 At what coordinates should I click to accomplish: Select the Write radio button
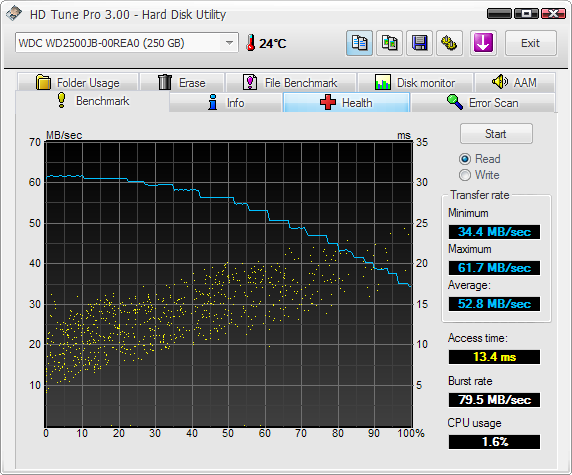[465, 175]
